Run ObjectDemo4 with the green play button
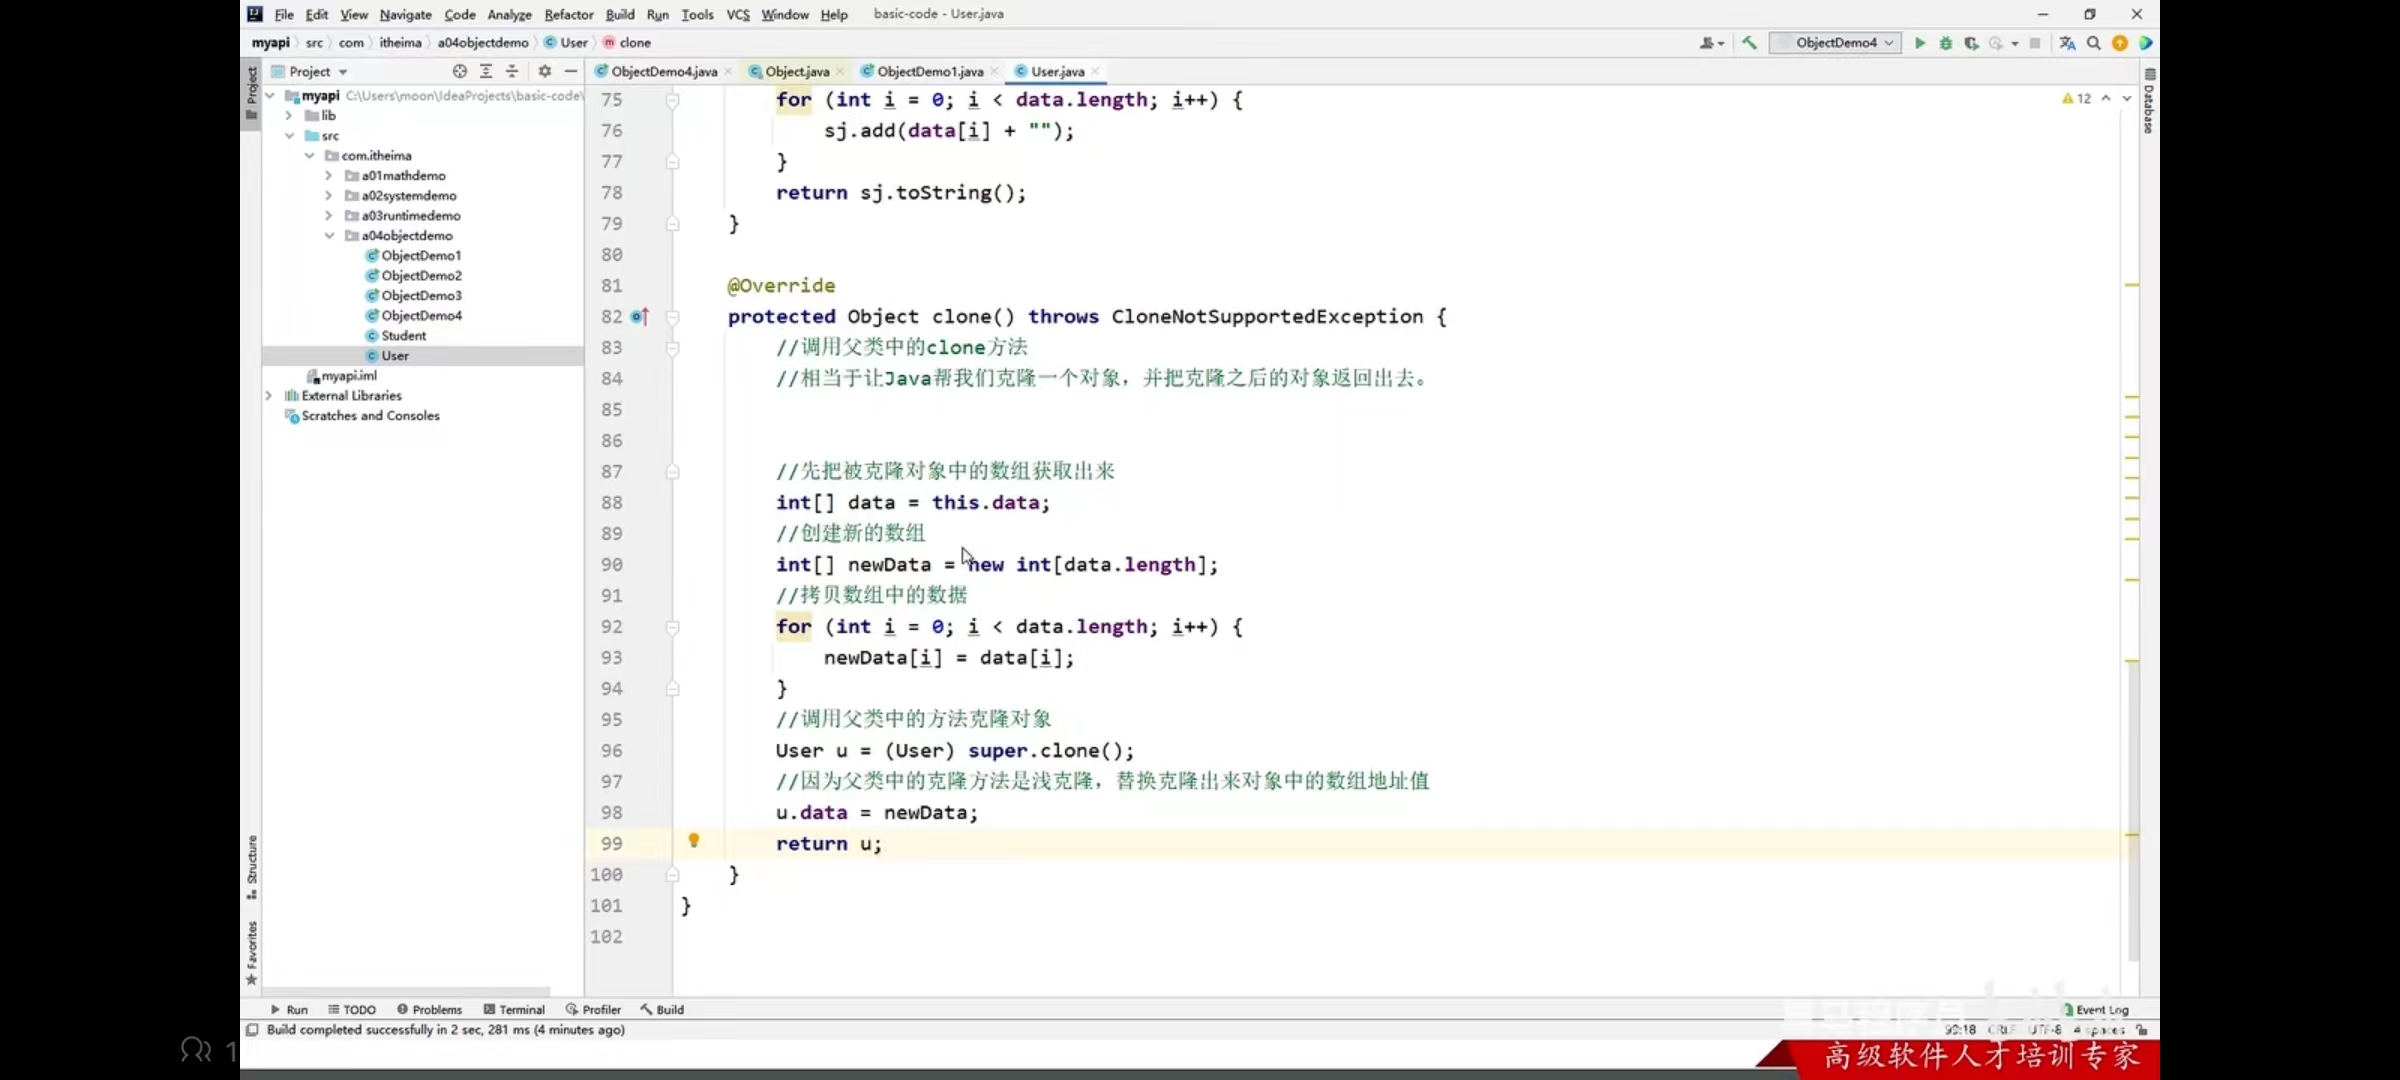The width and height of the screenshot is (2400, 1080). click(1919, 43)
